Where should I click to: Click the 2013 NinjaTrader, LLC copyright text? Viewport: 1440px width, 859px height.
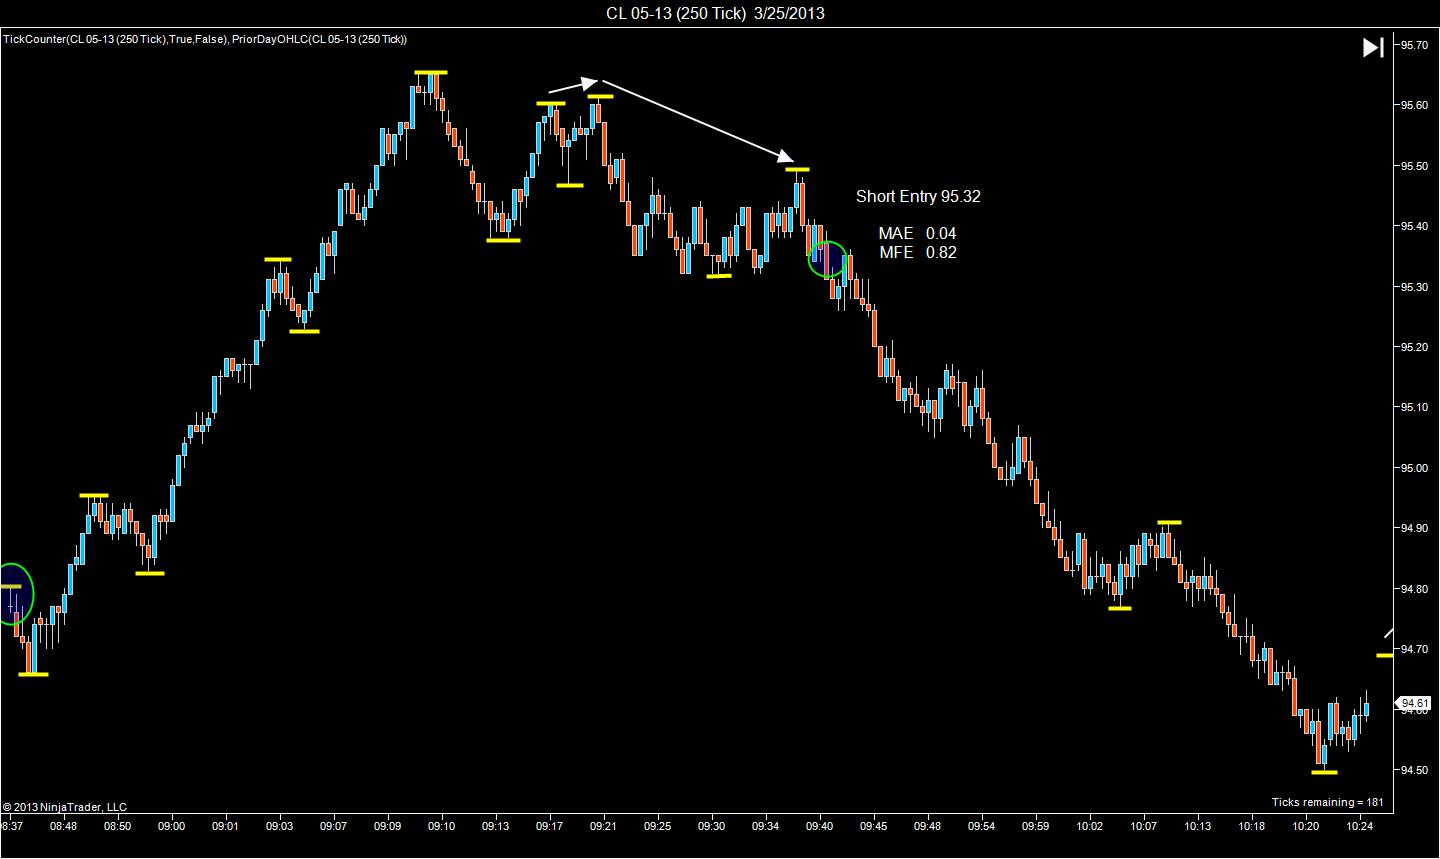pyautogui.click(x=65, y=807)
